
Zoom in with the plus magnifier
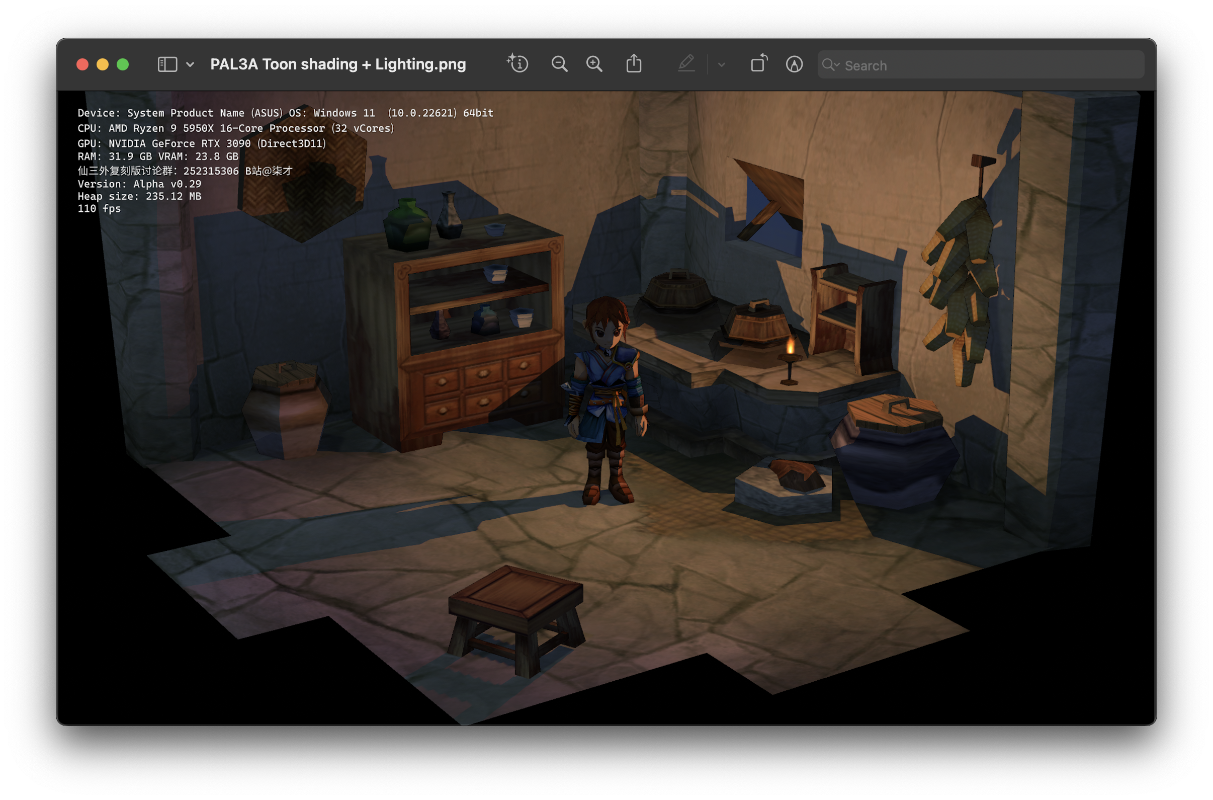594,64
